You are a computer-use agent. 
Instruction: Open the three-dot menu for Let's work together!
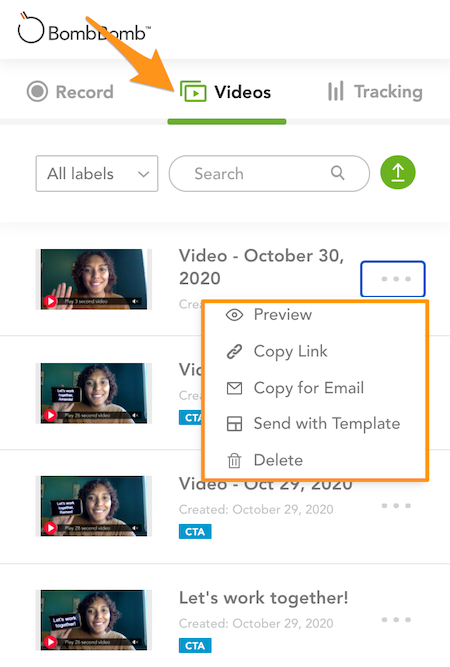coord(396,619)
